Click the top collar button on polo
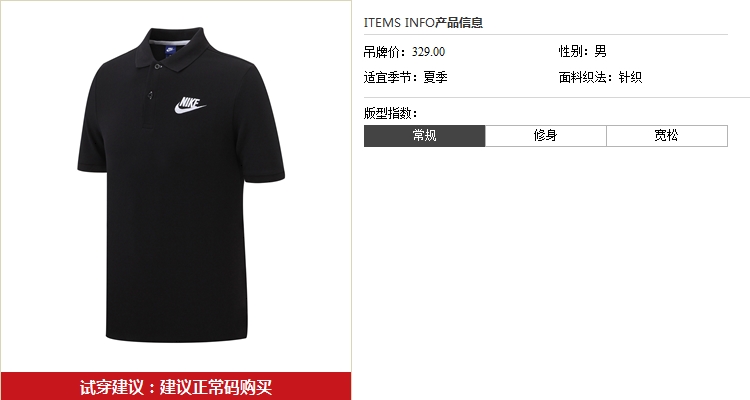Viewport: 750px width, 400px height. [x=158, y=67]
